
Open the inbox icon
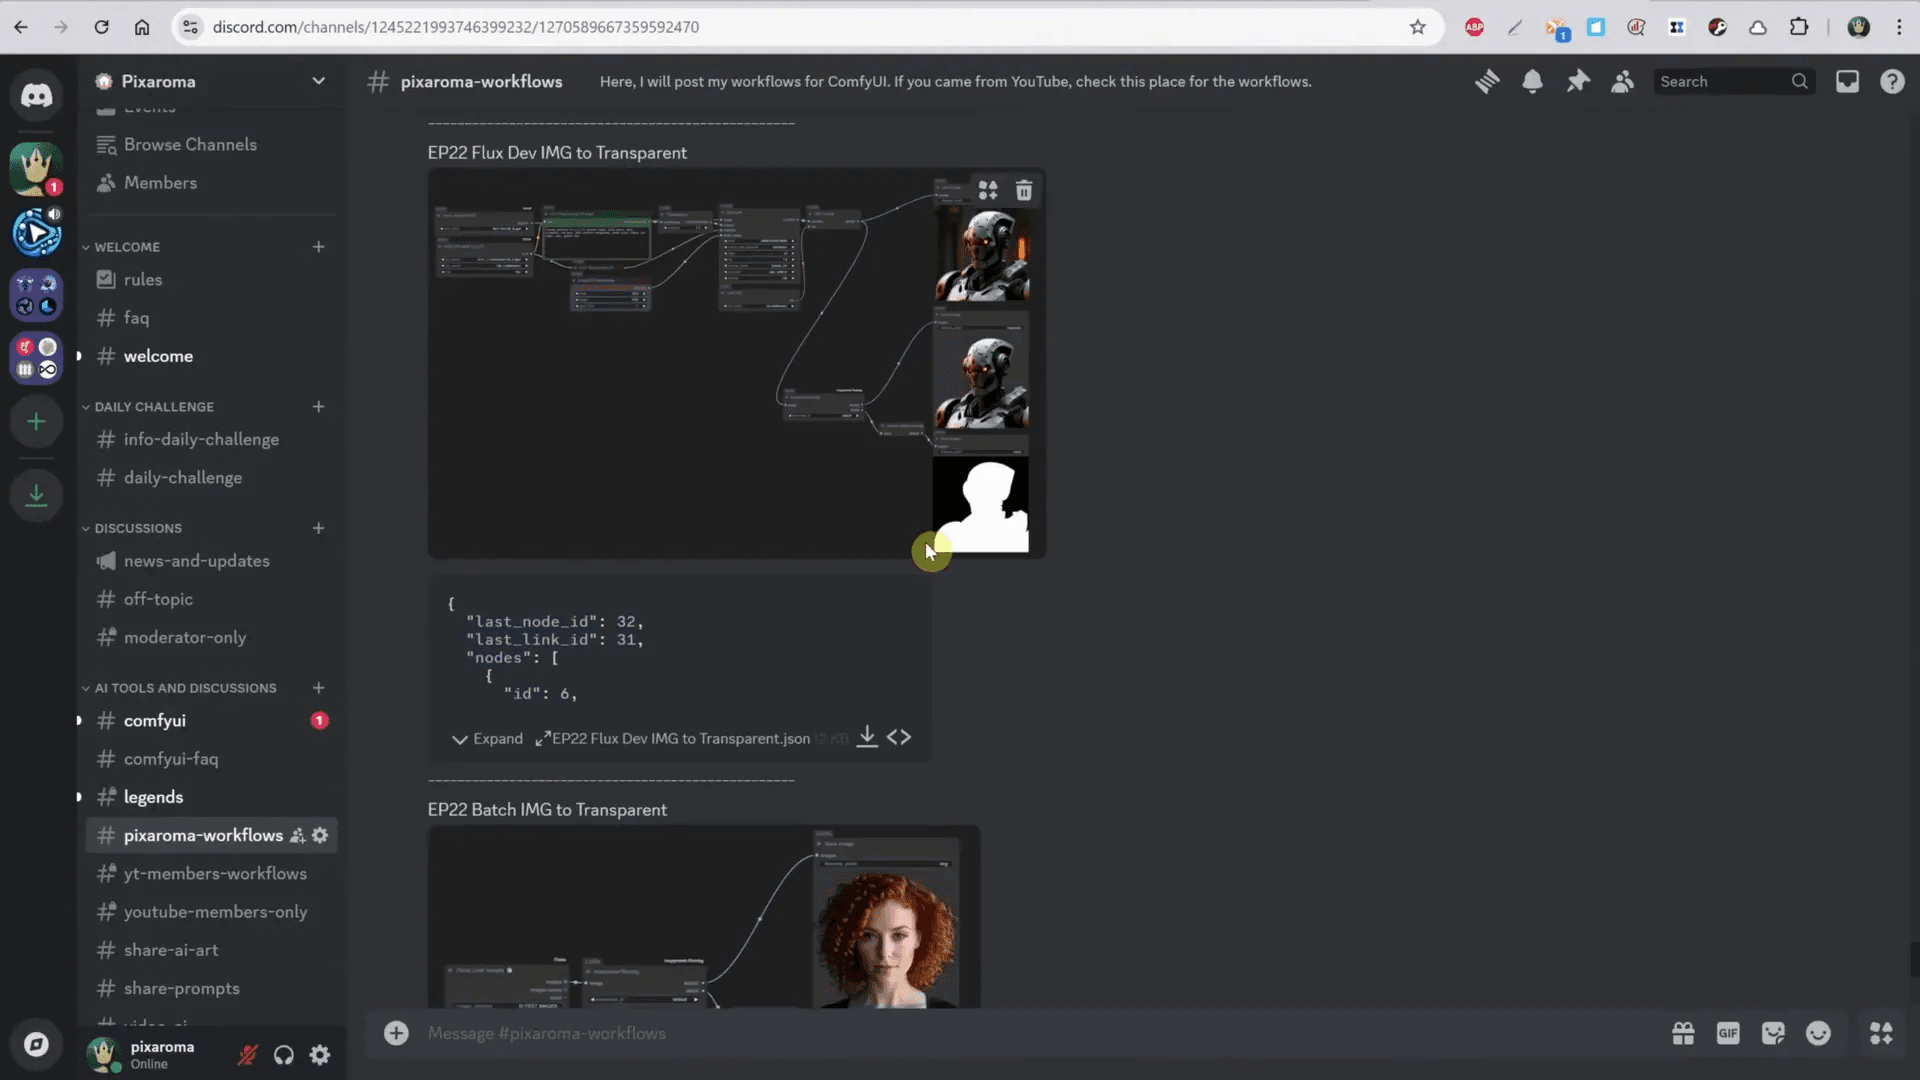(x=1847, y=82)
